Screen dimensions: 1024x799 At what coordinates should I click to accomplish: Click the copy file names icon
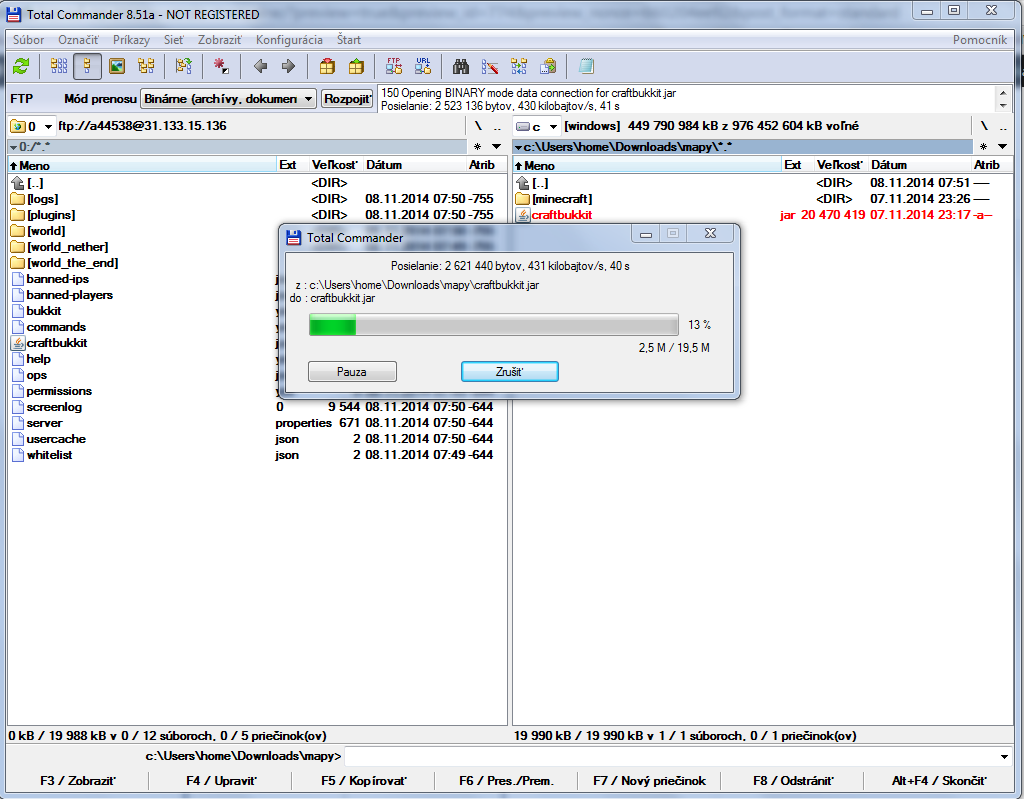coord(548,66)
